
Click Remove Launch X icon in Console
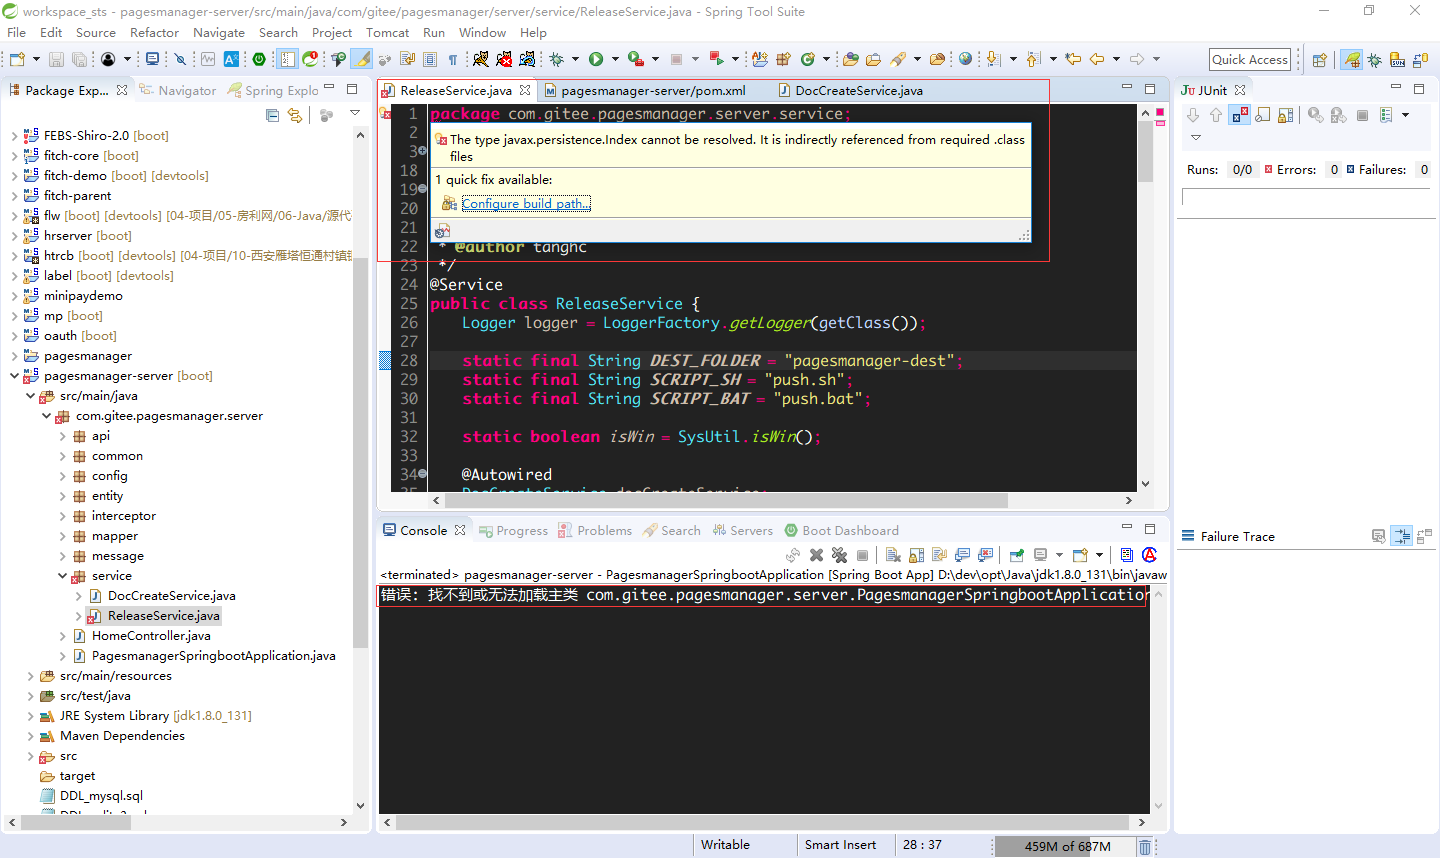[817, 555]
